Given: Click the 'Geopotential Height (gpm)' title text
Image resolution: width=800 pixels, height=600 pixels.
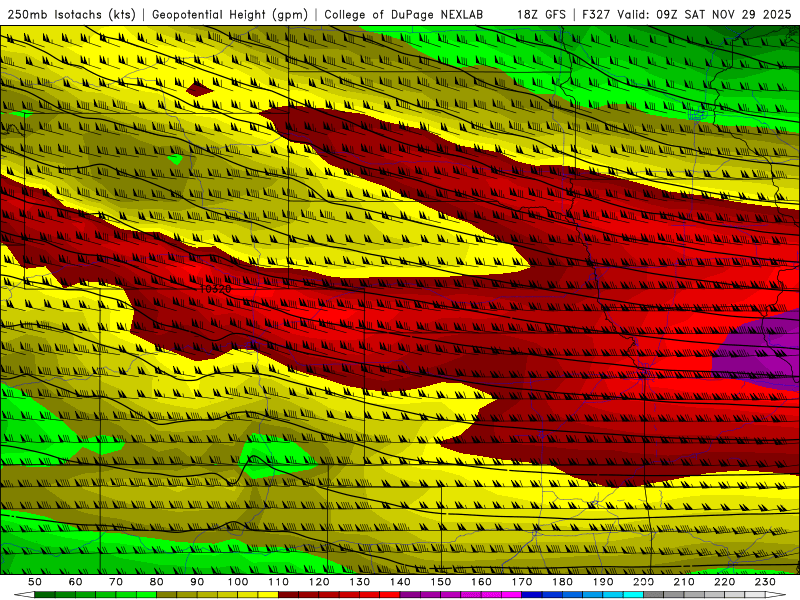Looking at the screenshot, I should click(x=230, y=14).
